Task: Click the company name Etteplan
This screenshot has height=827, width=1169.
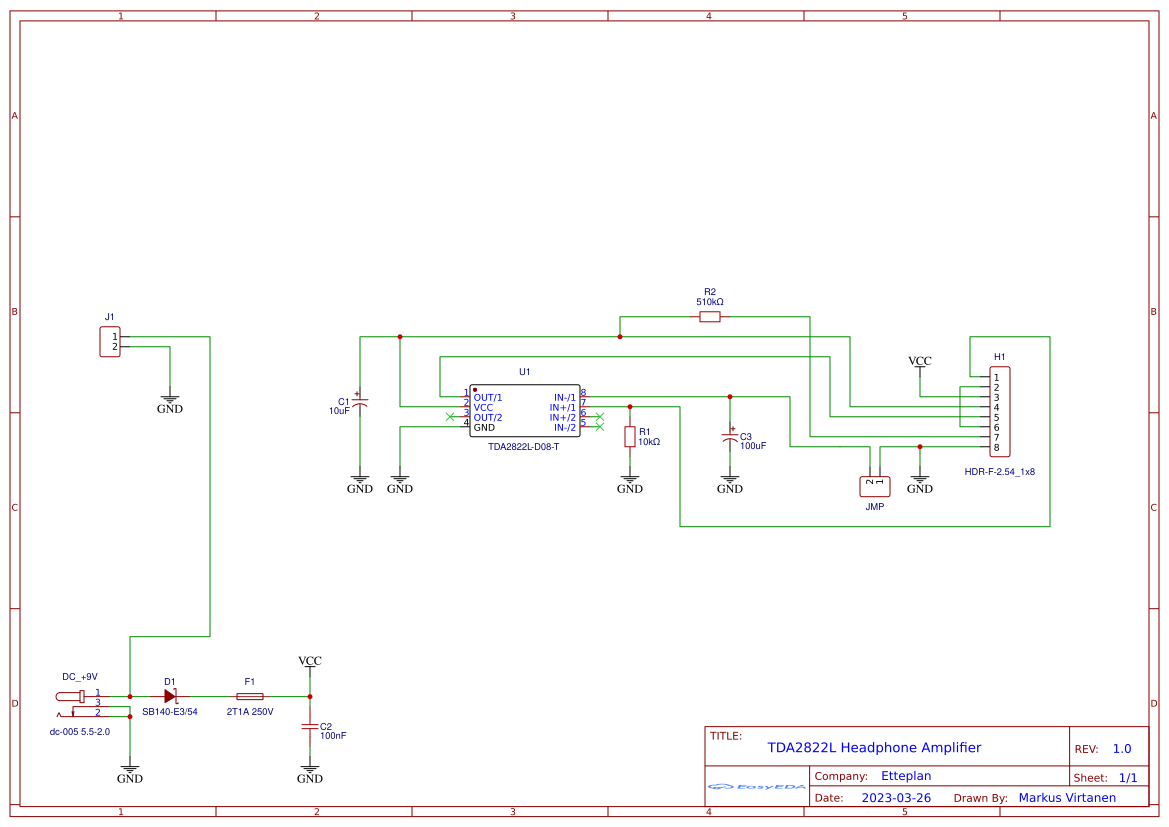Action: [906, 776]
